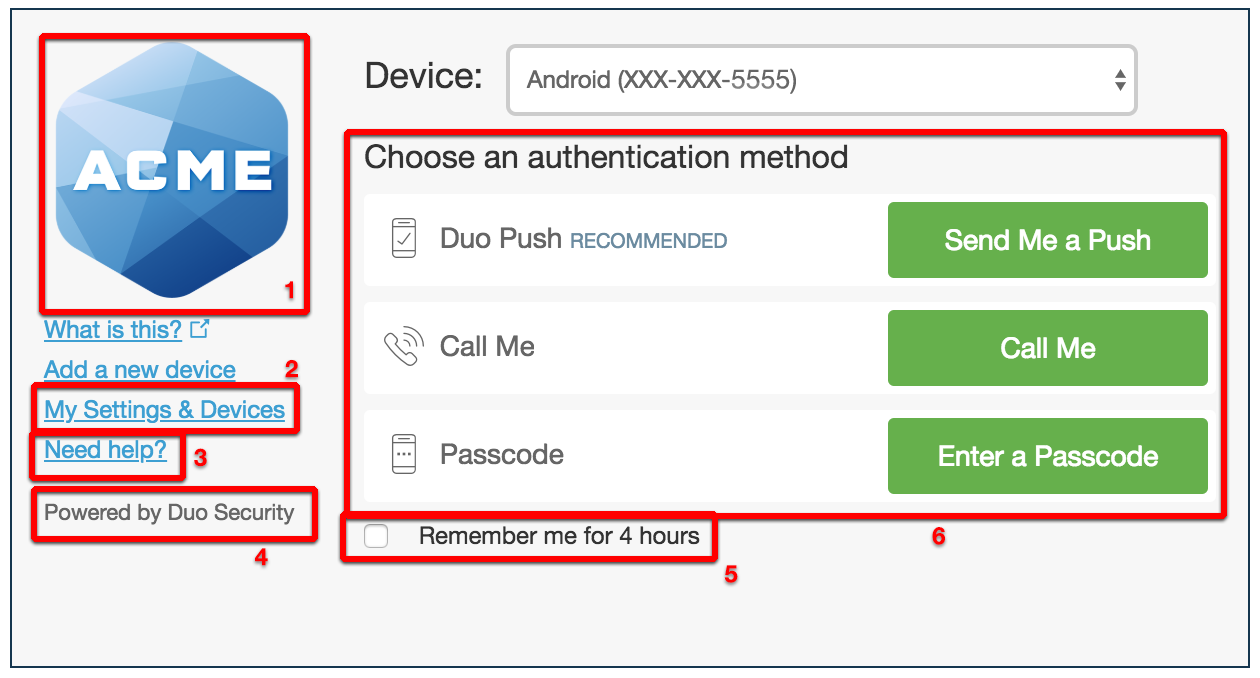Click the external link icon beside What is this?
1260x678 pixels.
tap(199, 326)
